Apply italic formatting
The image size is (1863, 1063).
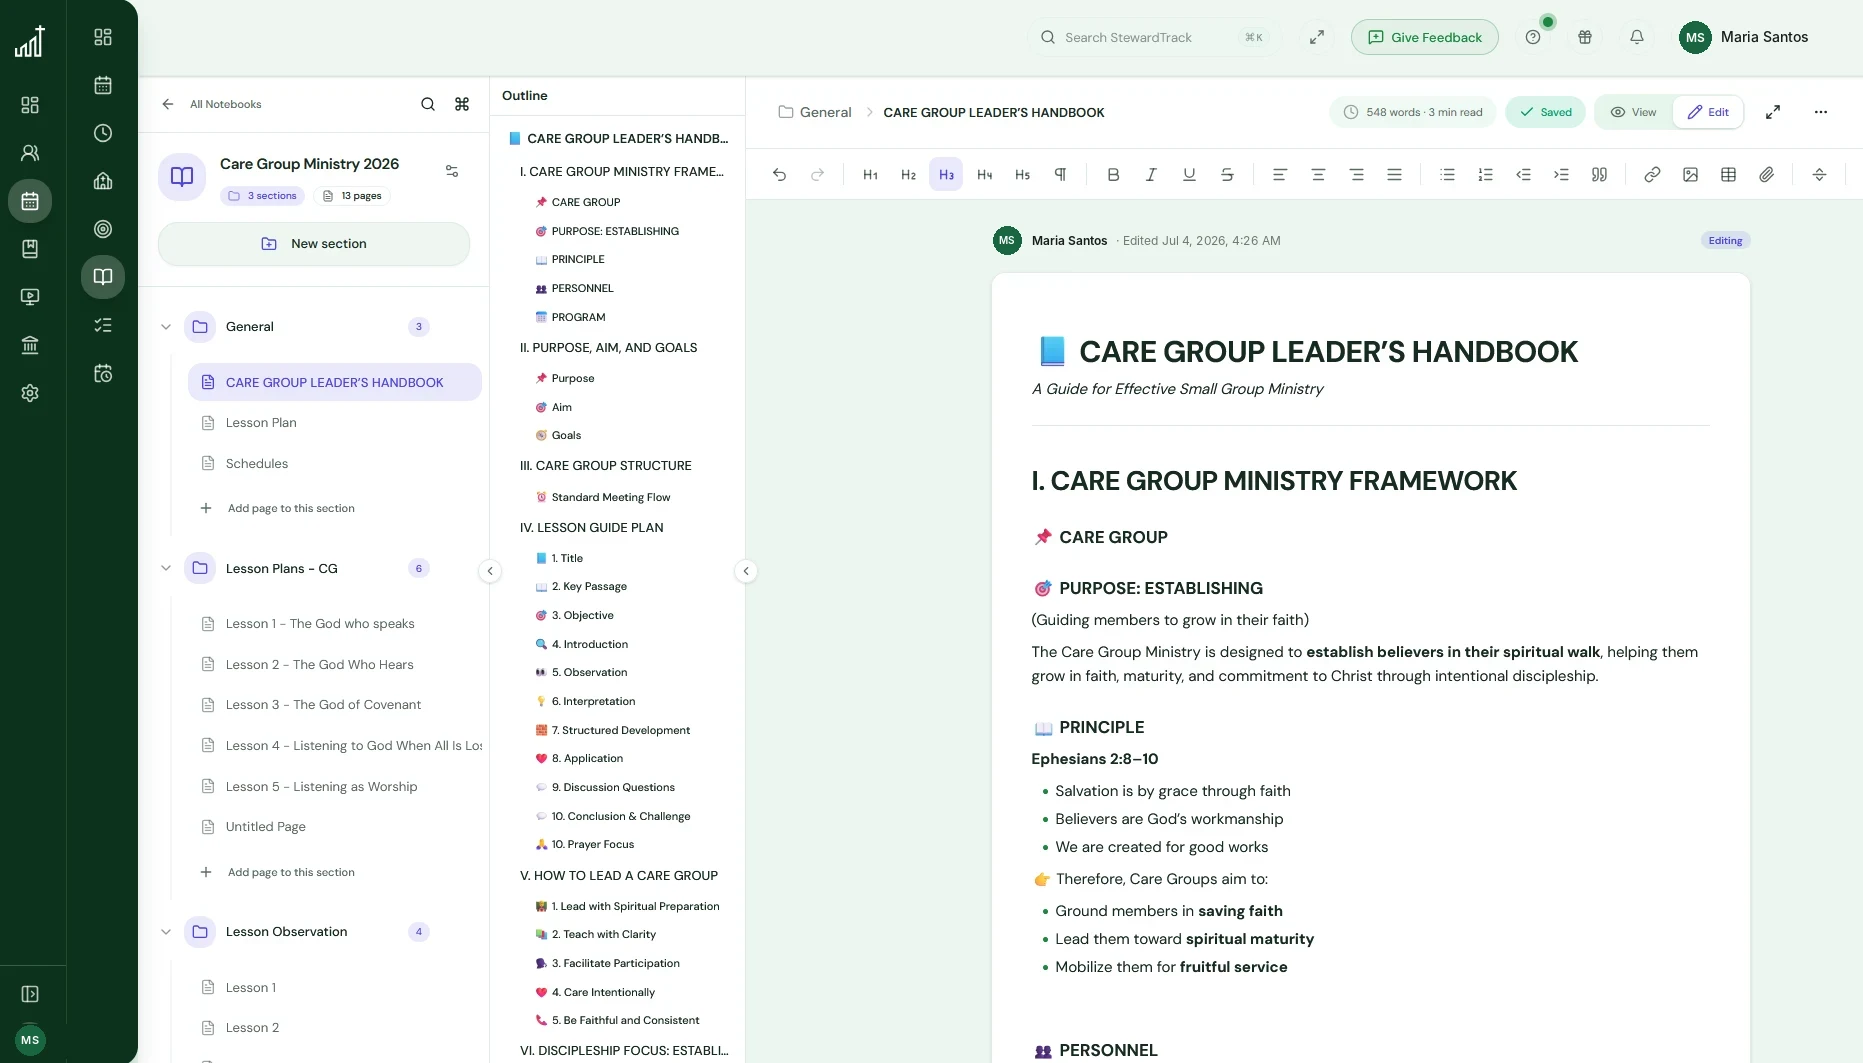(1151, 175)
